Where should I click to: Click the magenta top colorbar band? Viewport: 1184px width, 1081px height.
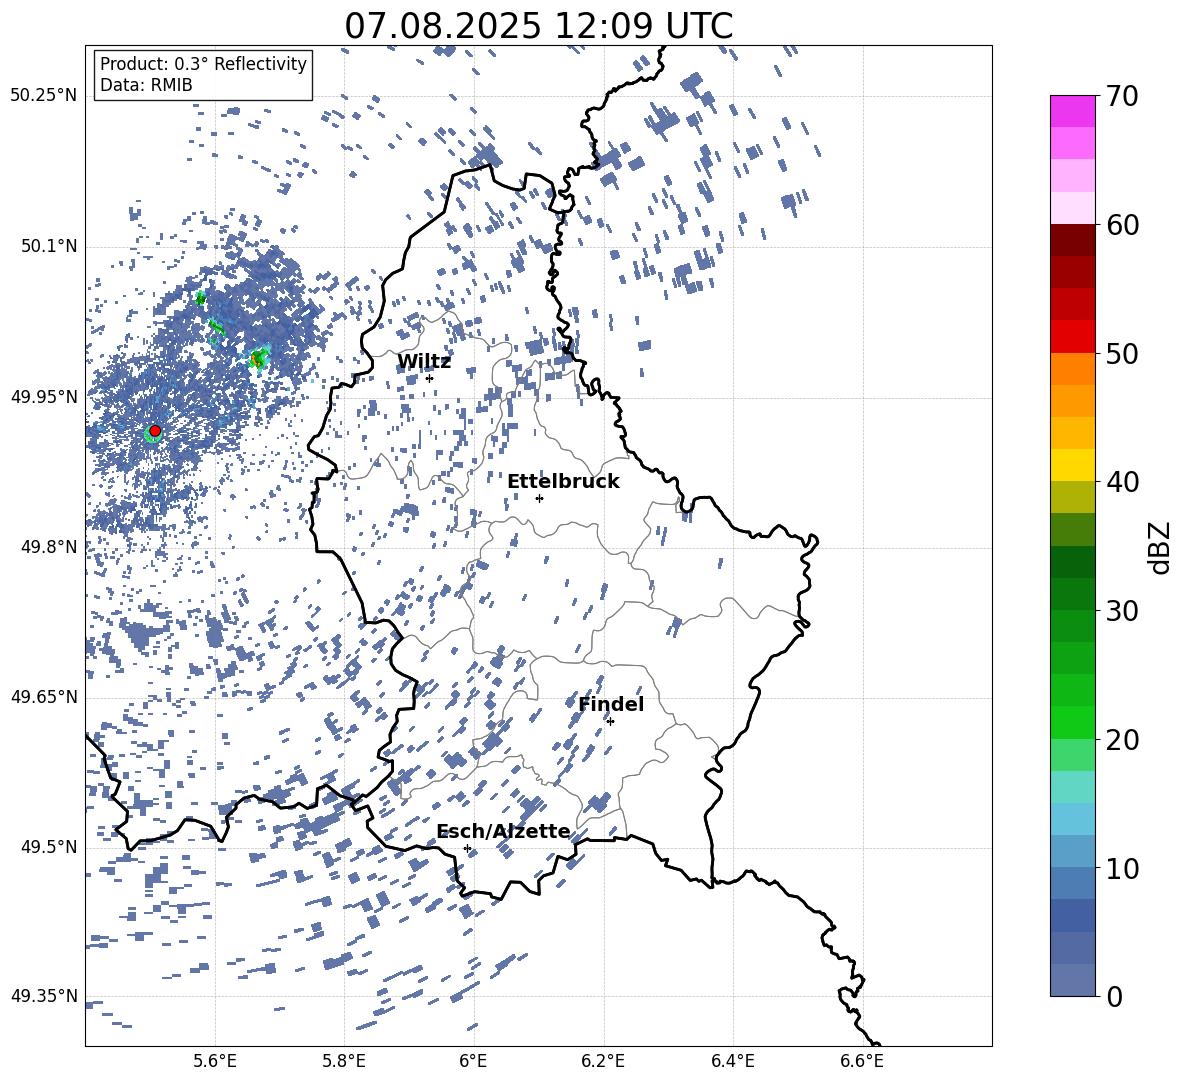[1072, 111]
